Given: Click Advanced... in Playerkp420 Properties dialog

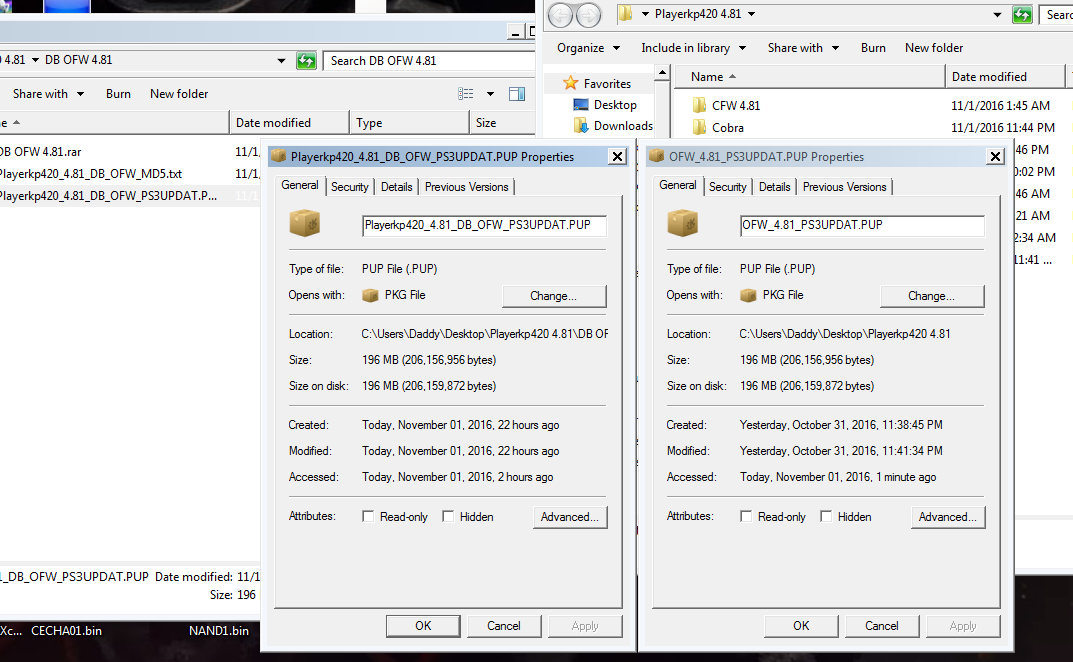Looking at the screenshot, I should (x=569, y=517).
